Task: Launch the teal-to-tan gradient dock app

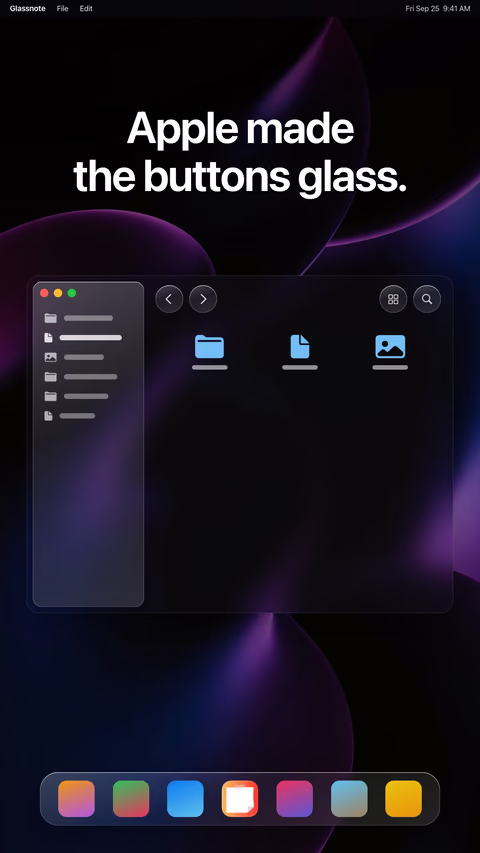Action: pos(349,799)
